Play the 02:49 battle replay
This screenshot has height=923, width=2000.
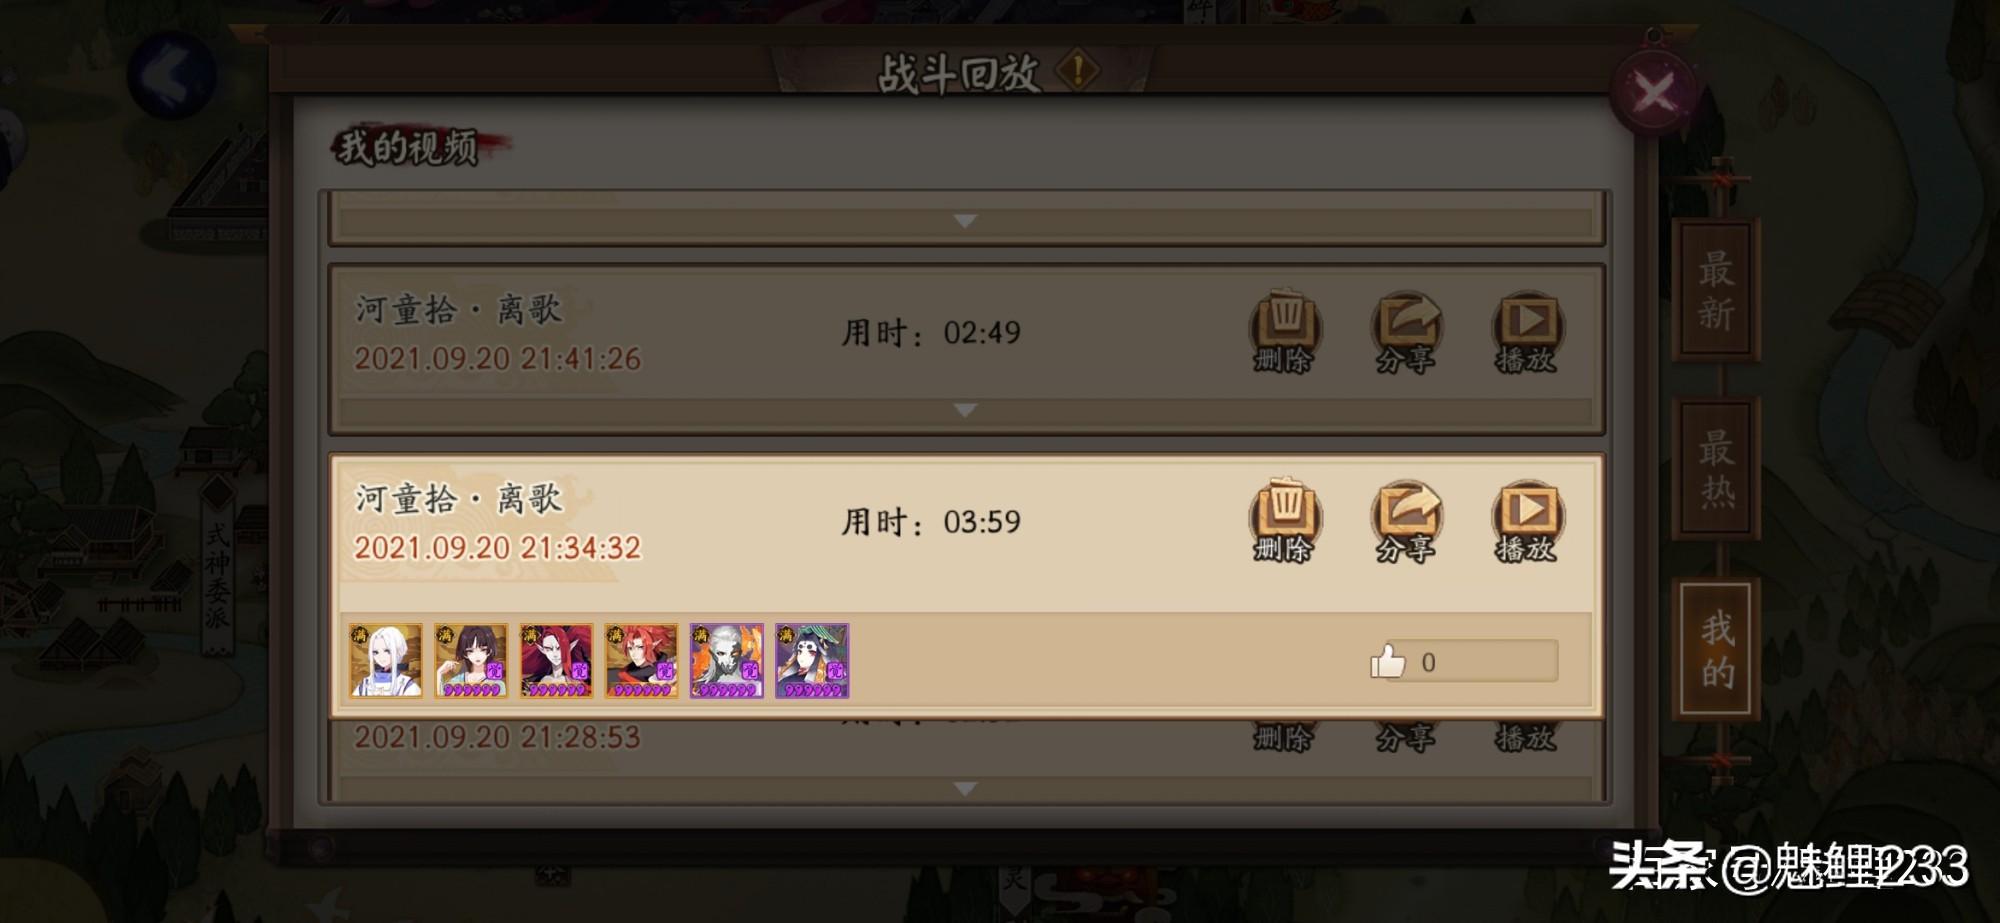coord(1526,332)
